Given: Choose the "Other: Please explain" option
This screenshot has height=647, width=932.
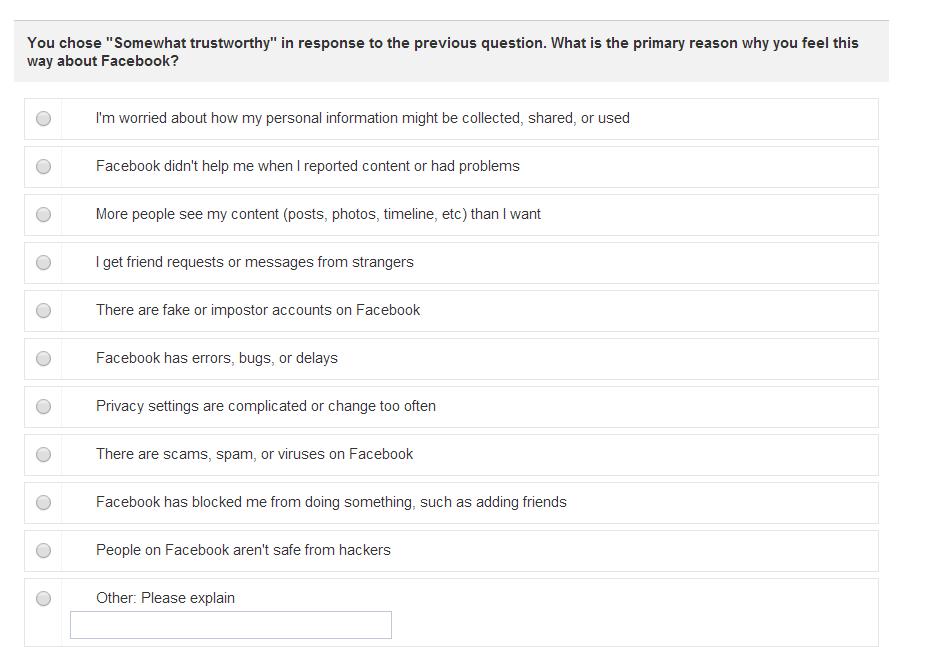Looking at the screenshot, I should click(x=43, y=598).
